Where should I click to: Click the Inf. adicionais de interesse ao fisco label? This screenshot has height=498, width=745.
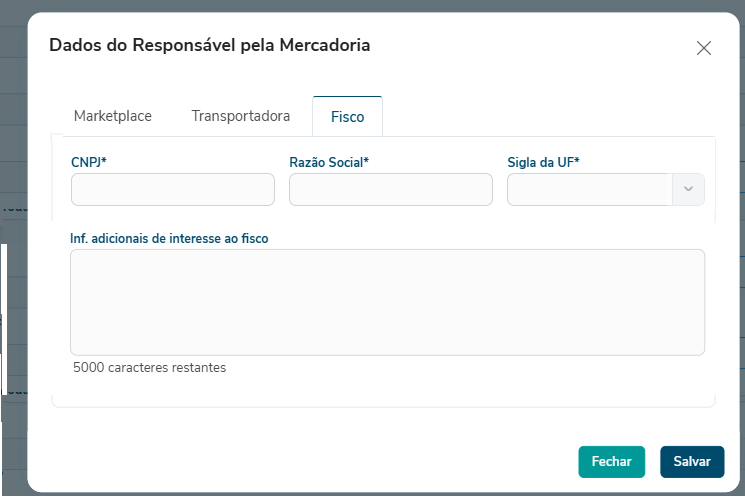[169, 239]
